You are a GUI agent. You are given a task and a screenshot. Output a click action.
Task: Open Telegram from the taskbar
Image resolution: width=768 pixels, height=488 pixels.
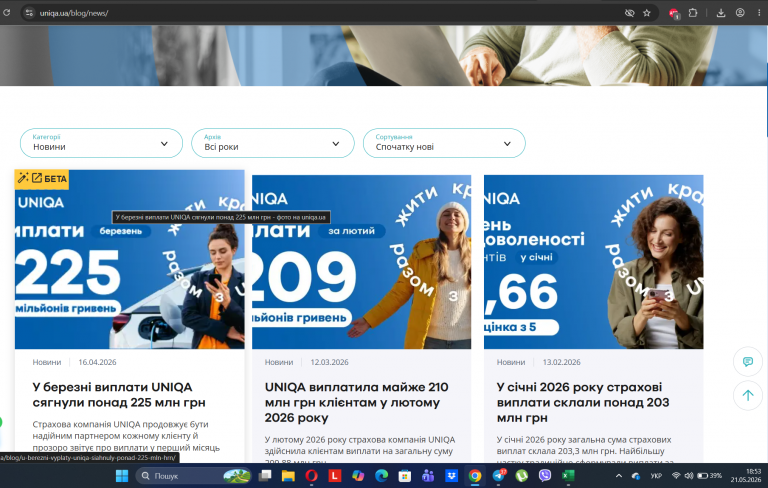click(499, 476)
